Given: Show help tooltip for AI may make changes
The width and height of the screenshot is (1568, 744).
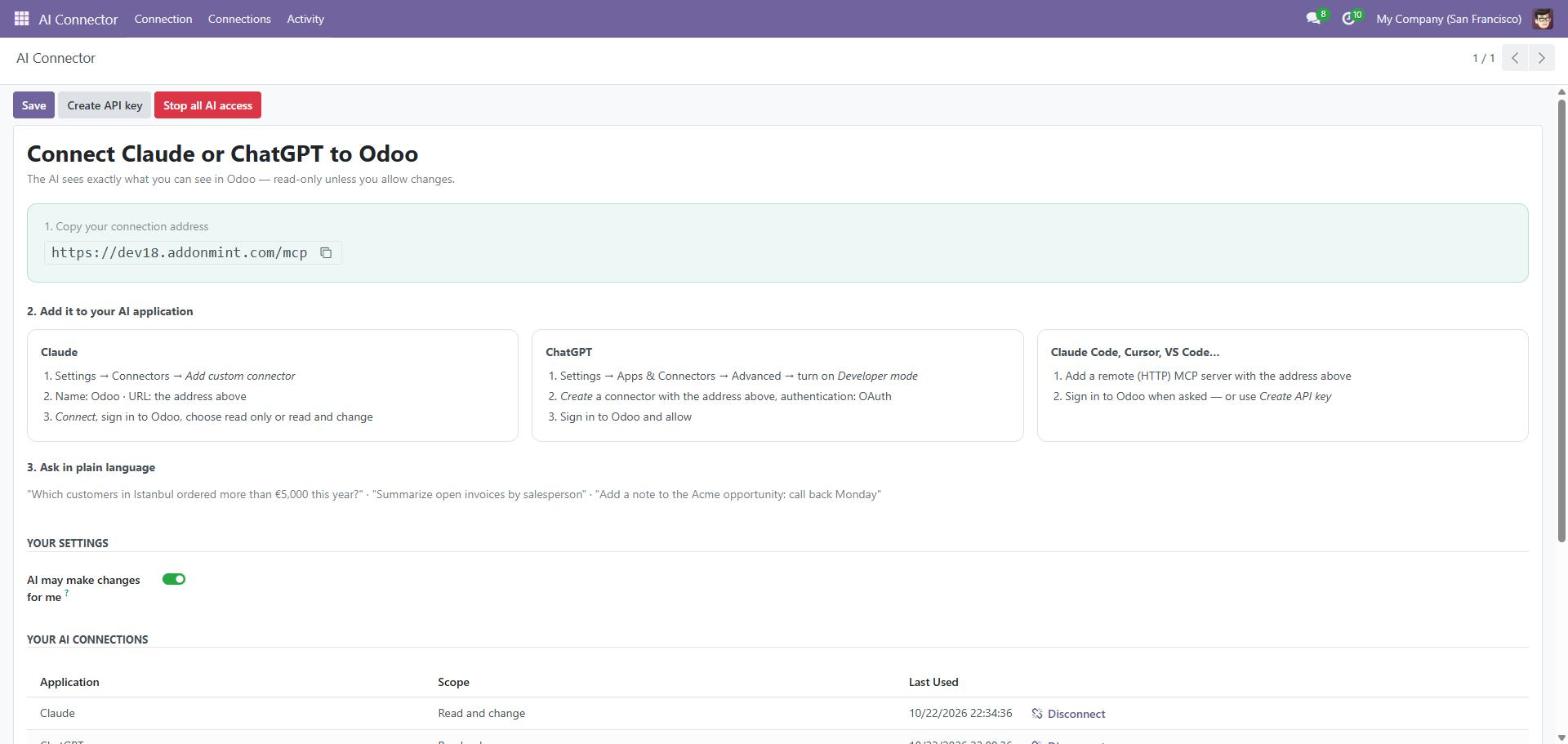Looking at the screenshot, I should [x=67, y=593].
